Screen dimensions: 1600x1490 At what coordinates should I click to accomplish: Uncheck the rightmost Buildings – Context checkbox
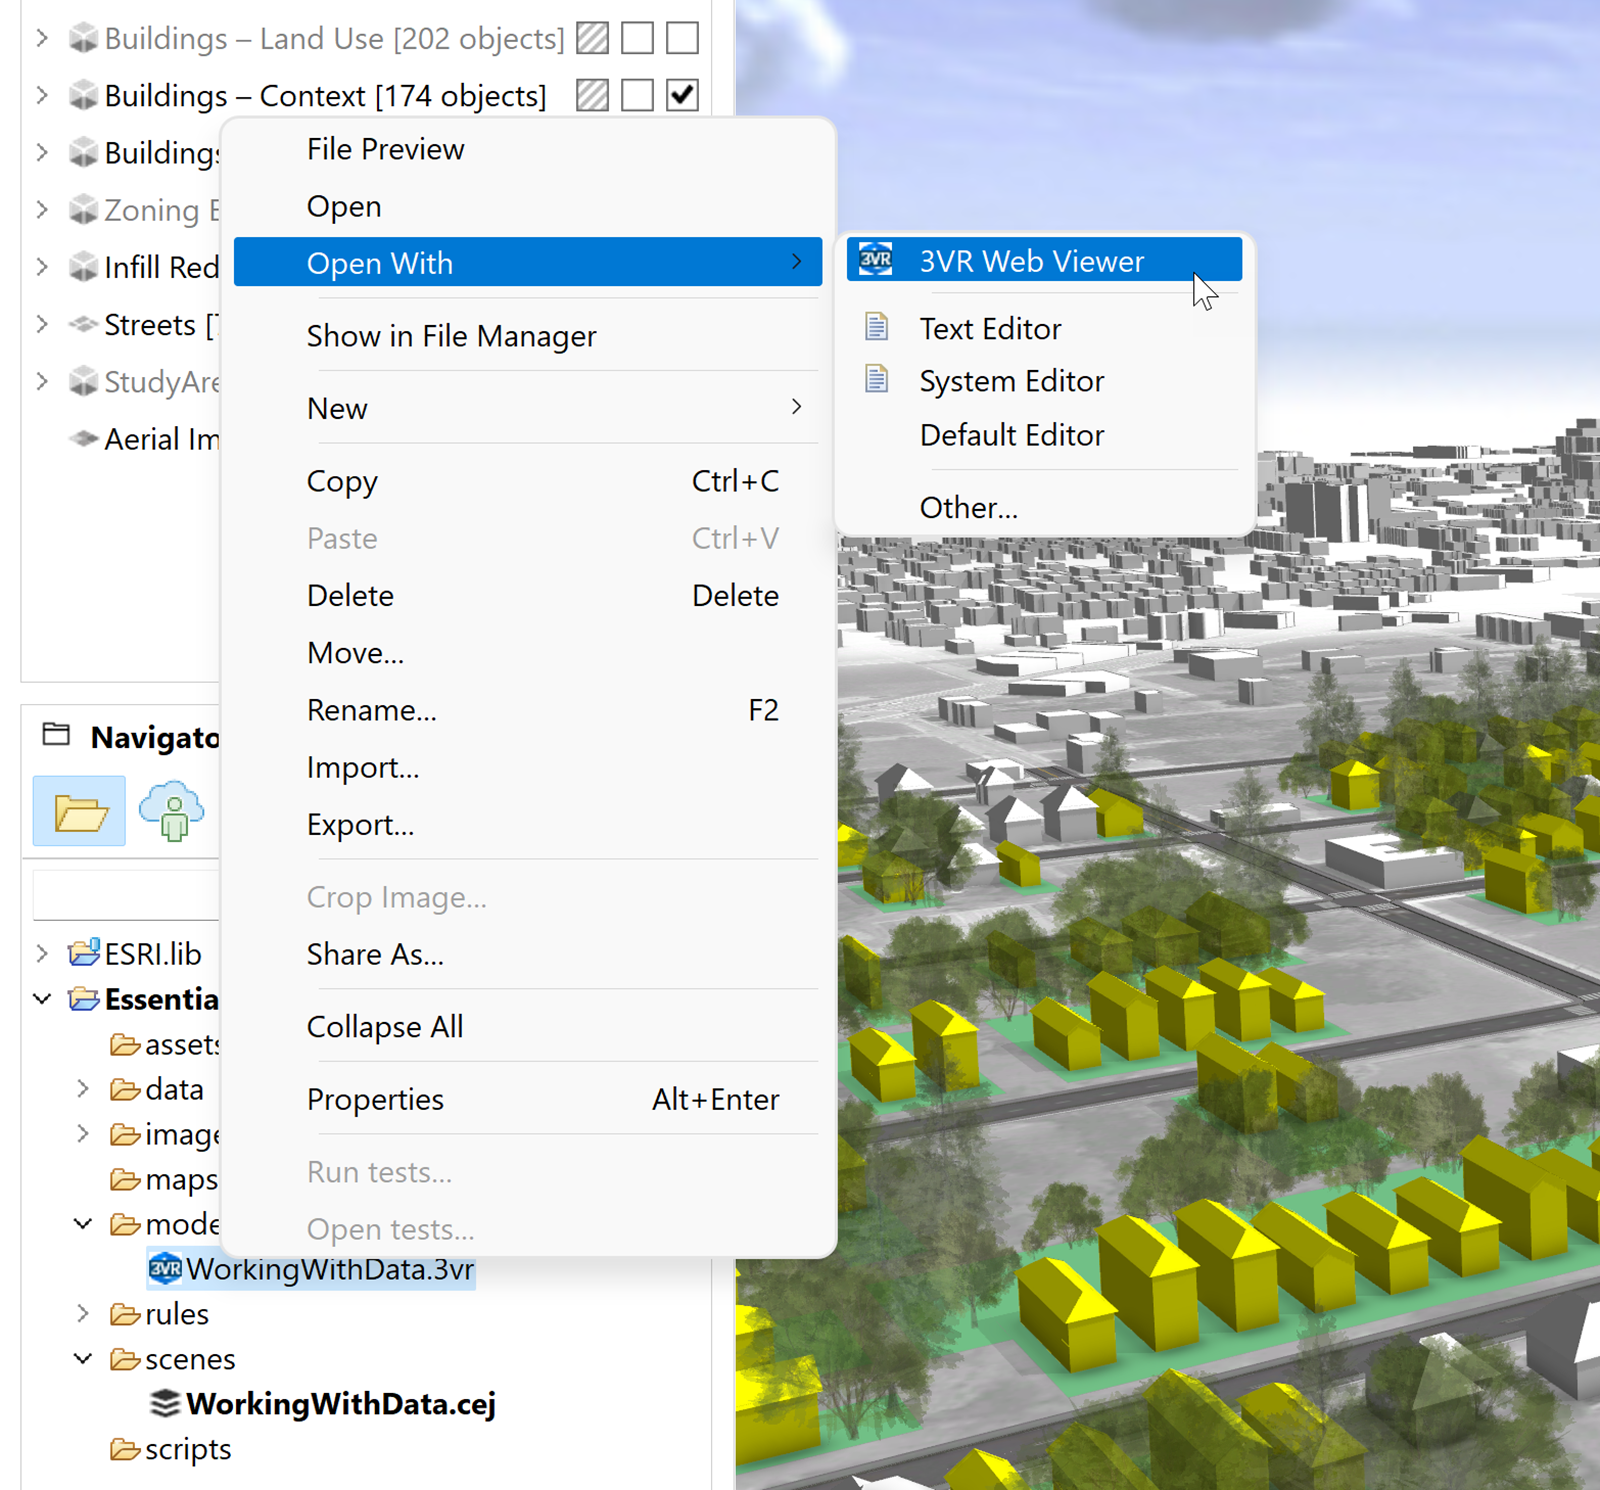click(682, 95)
